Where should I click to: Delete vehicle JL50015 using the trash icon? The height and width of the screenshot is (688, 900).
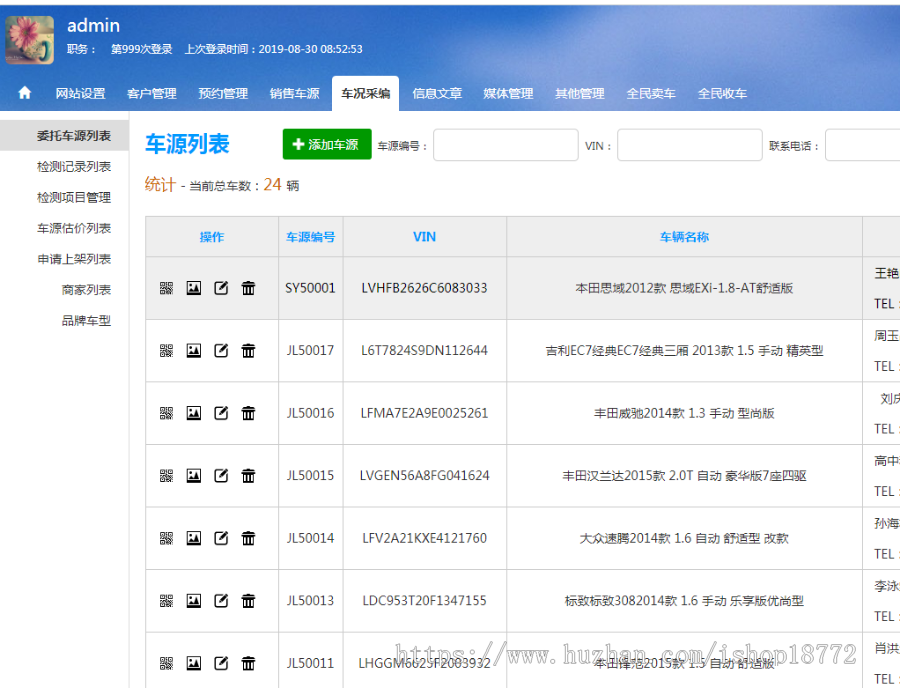pyautogui.click(x=248, y=476)
